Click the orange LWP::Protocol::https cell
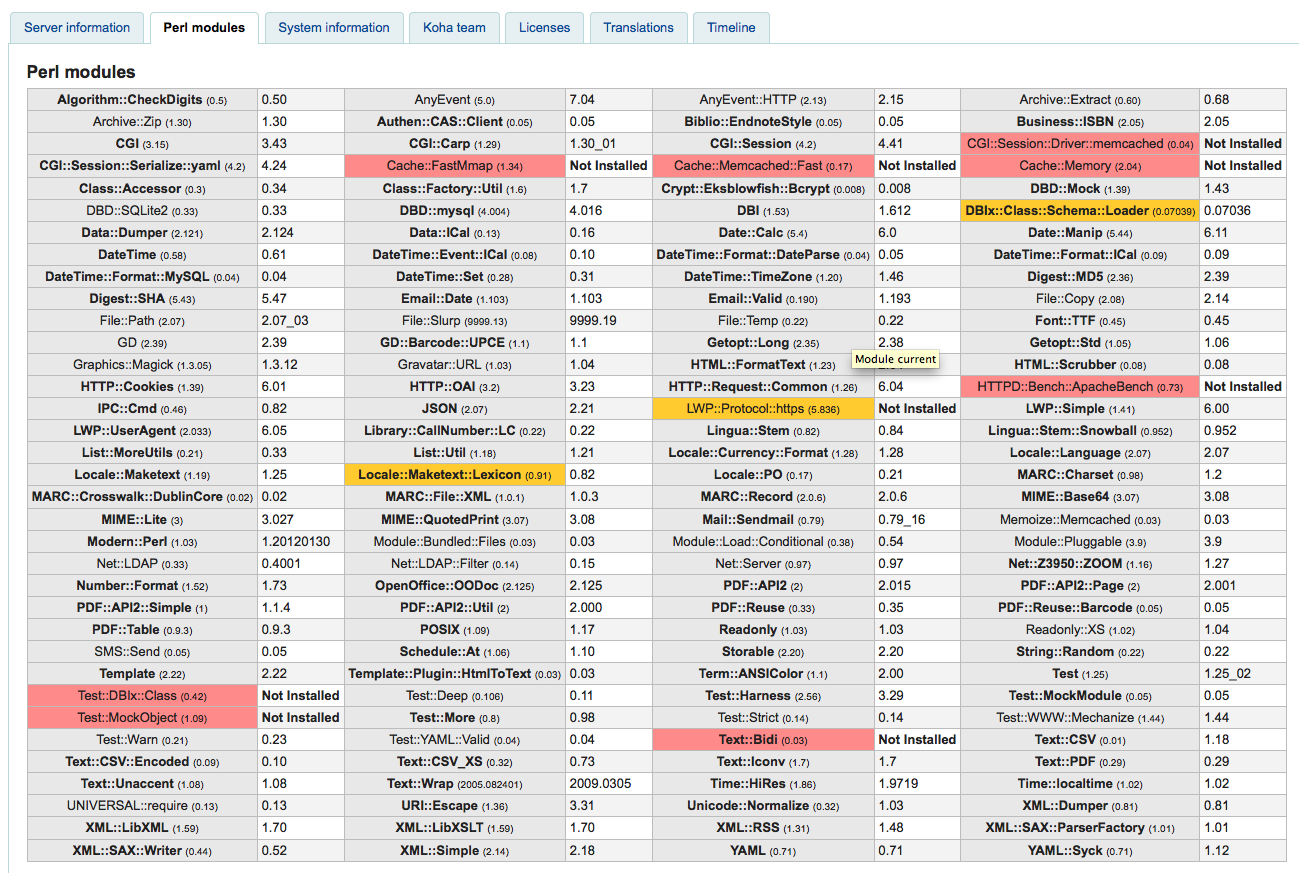 click(763, 409)
